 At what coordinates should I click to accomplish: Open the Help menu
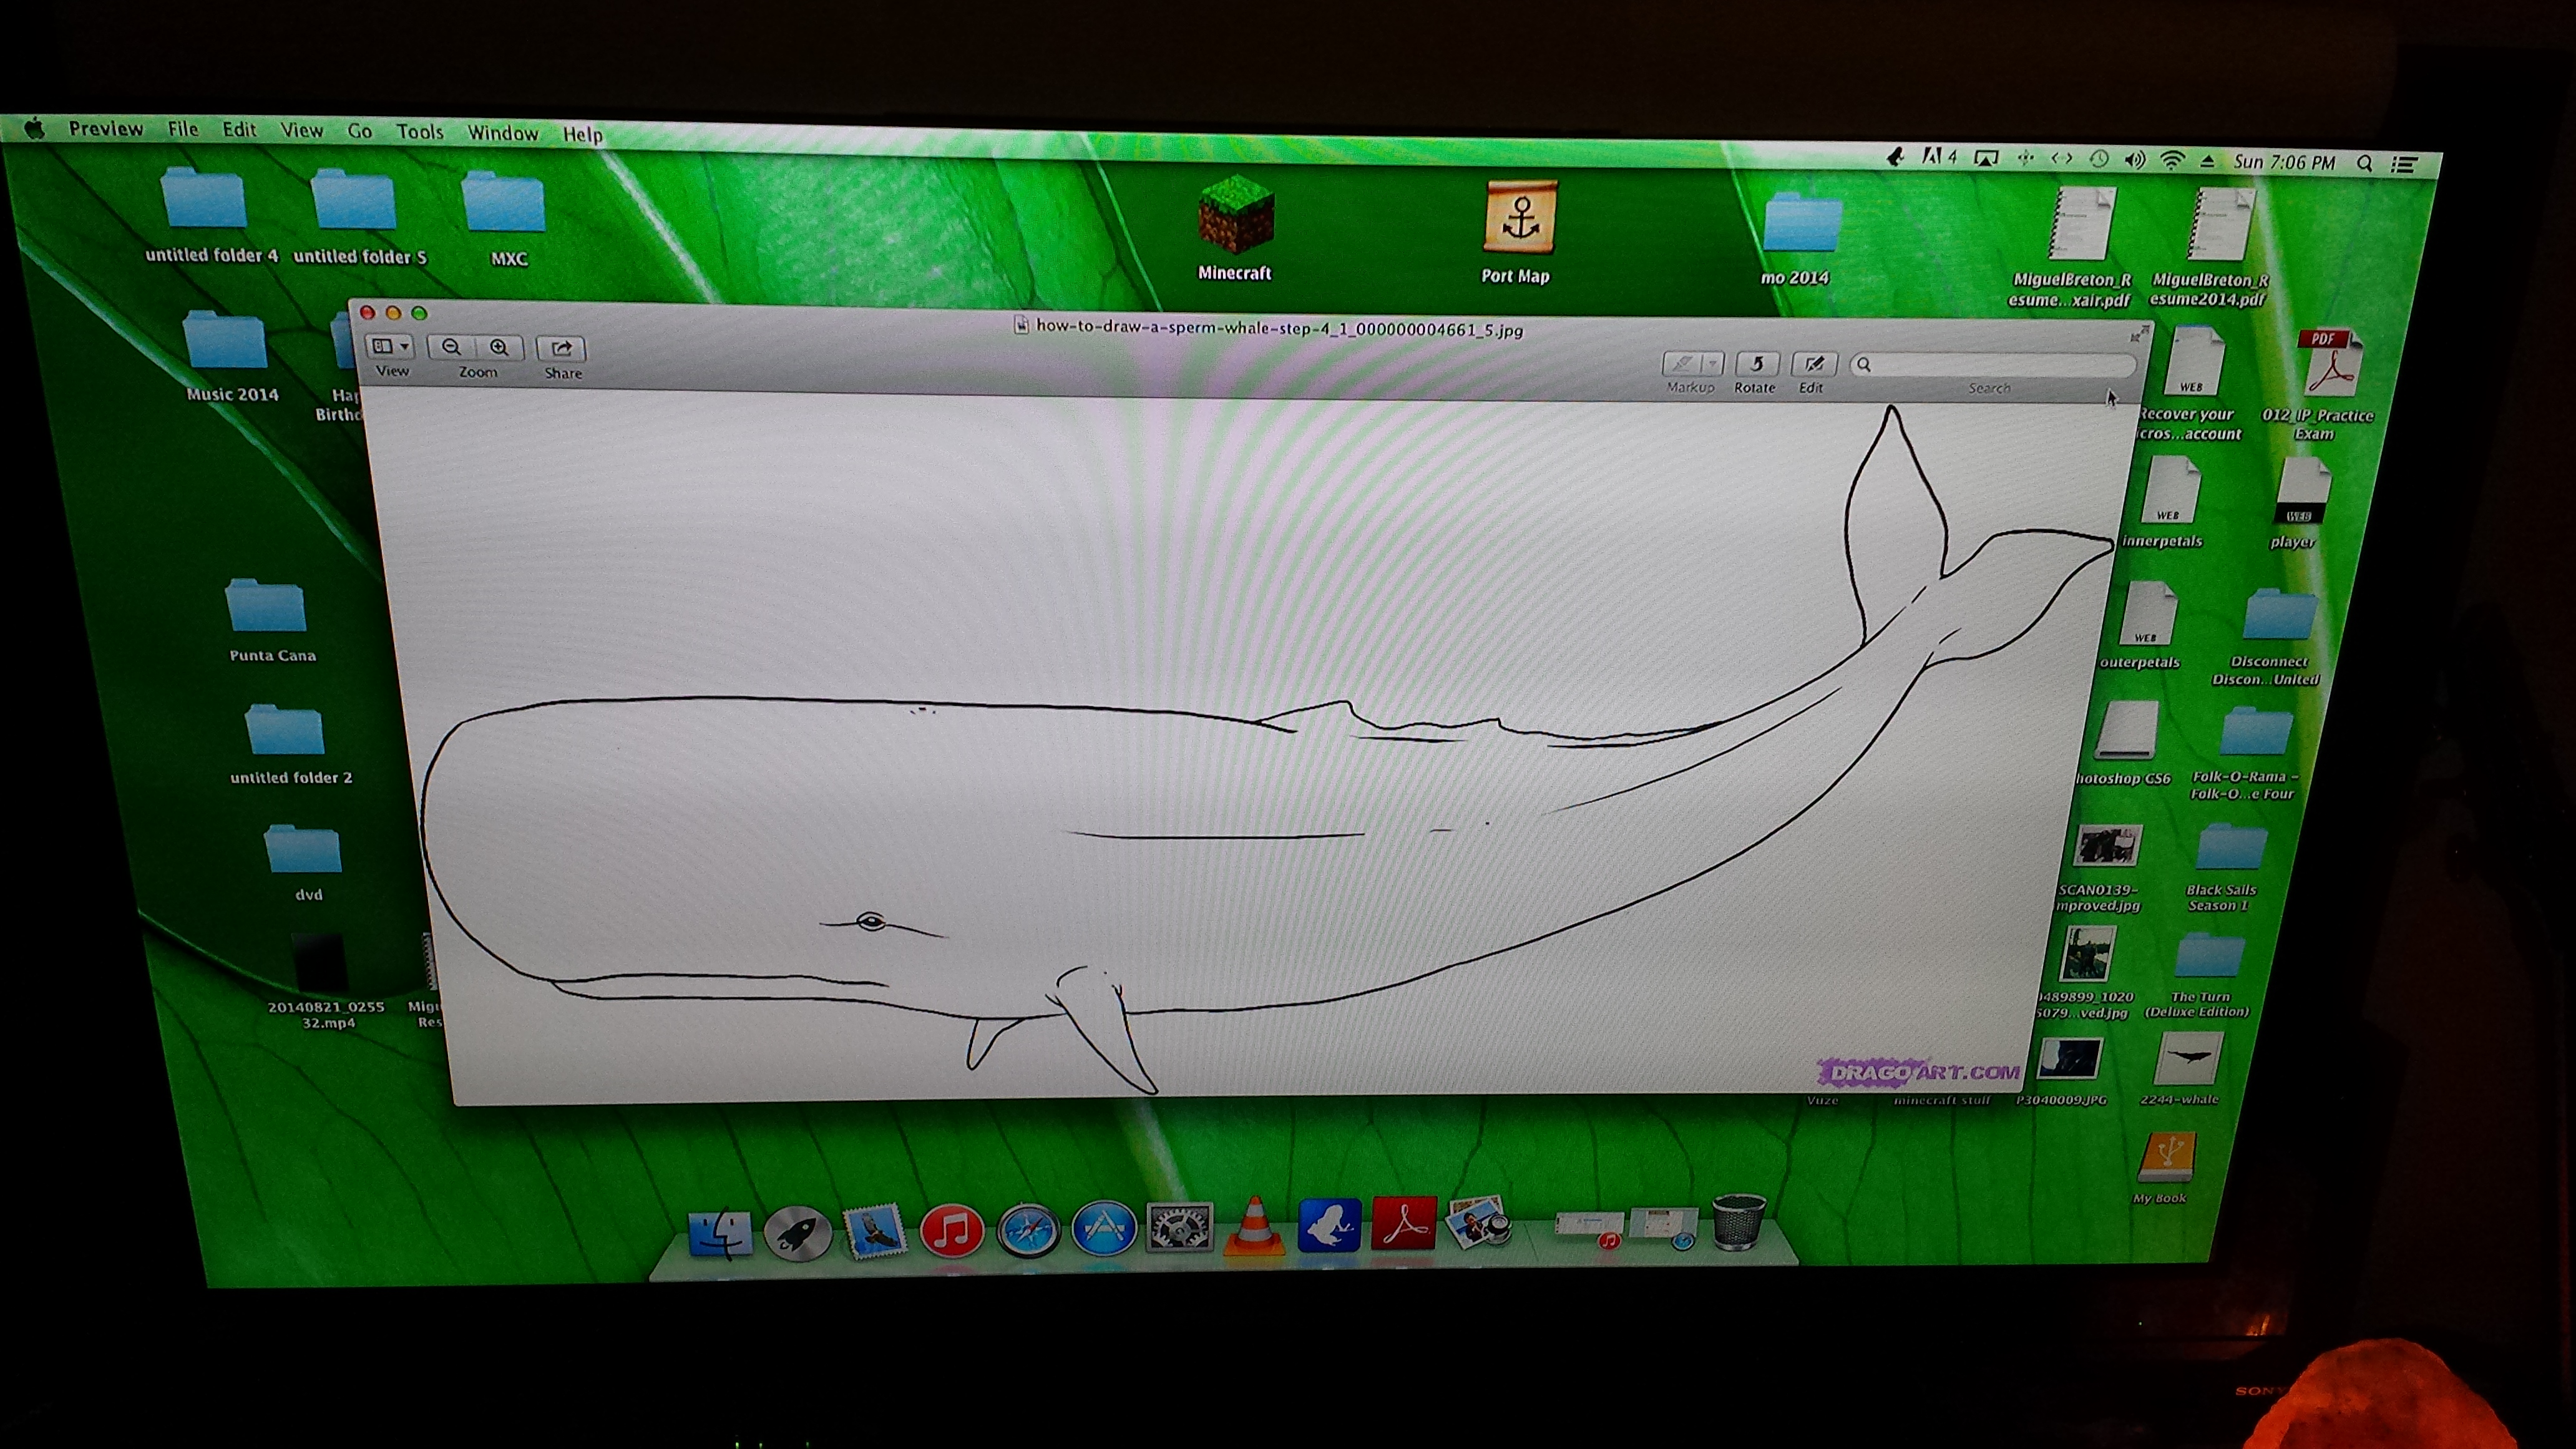pos(582,134)
